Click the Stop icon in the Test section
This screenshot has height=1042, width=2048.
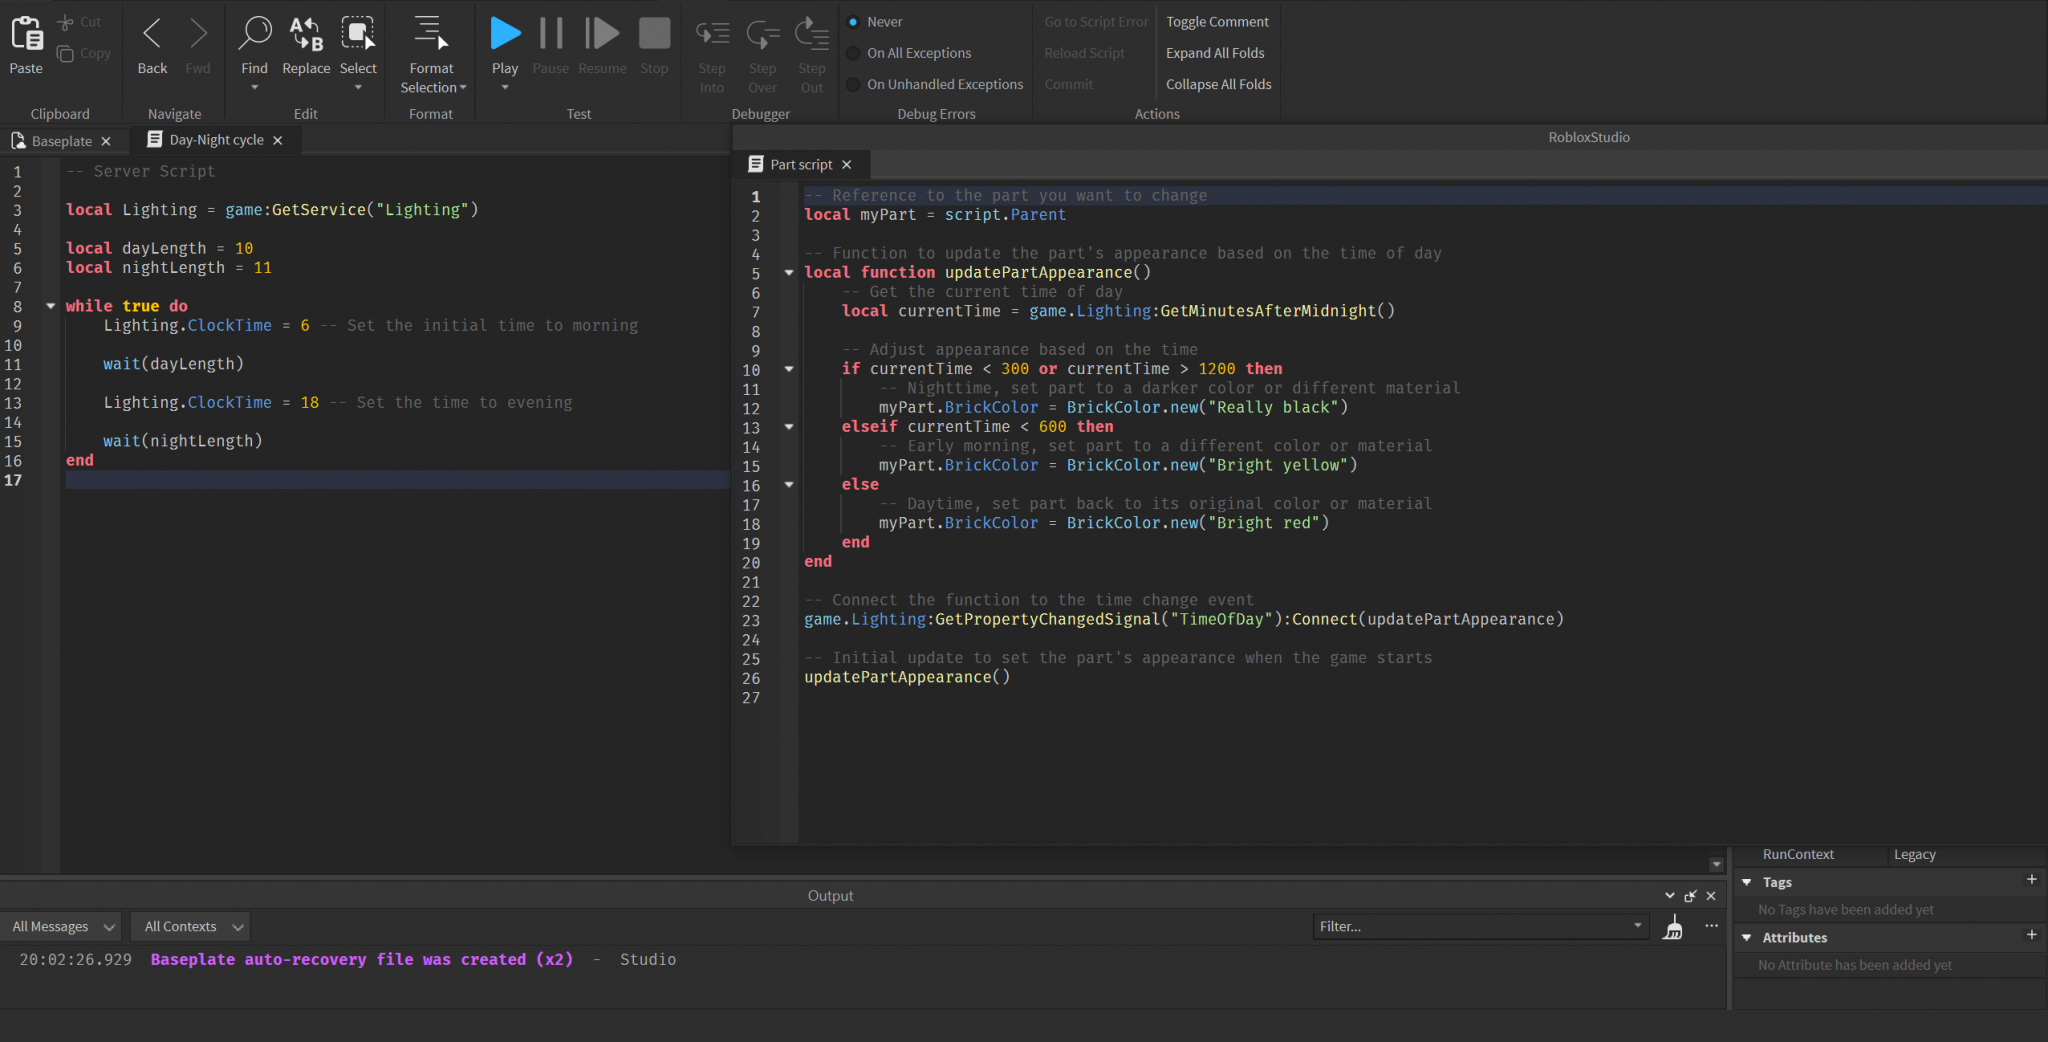pos(654,32)
